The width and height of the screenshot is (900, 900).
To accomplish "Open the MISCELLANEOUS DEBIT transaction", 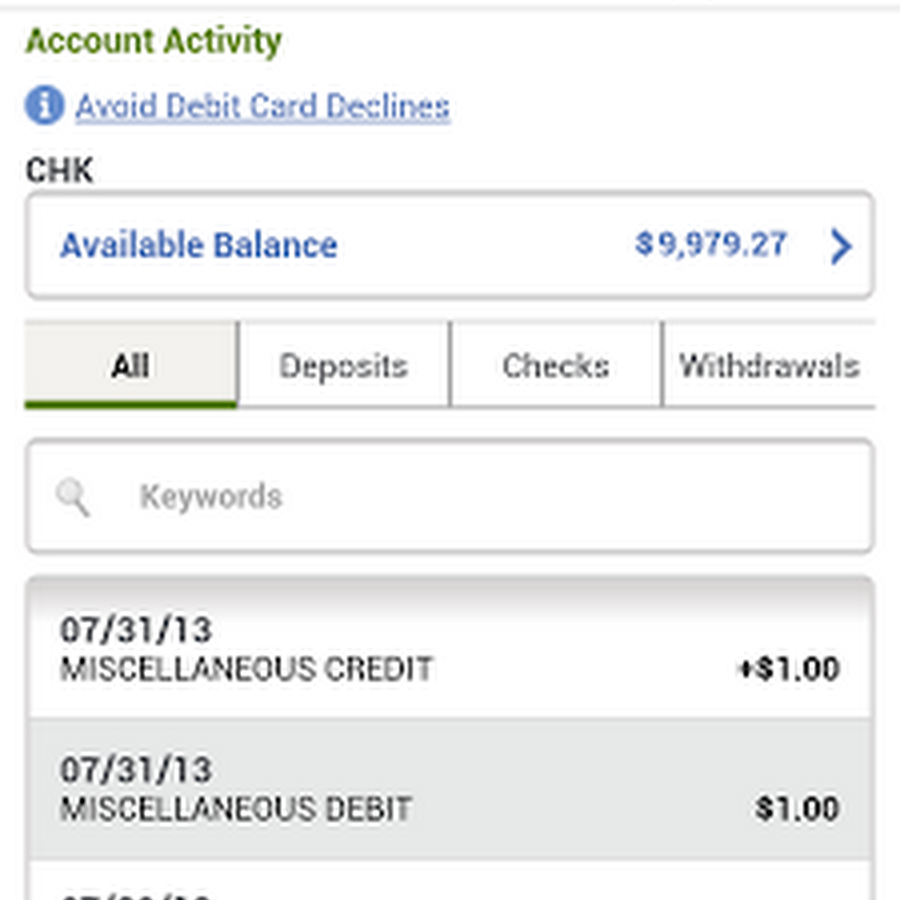I will [236, 808].
